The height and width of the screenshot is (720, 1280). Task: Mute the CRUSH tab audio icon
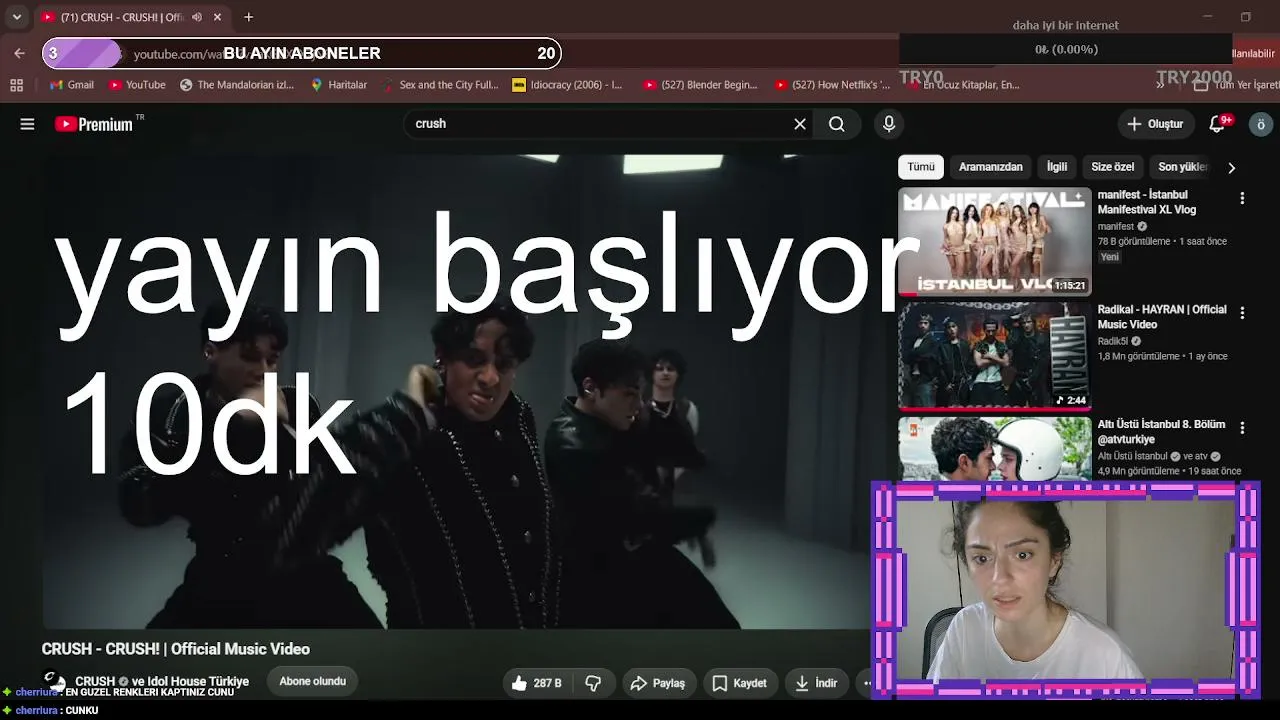(x=197, y=17)
